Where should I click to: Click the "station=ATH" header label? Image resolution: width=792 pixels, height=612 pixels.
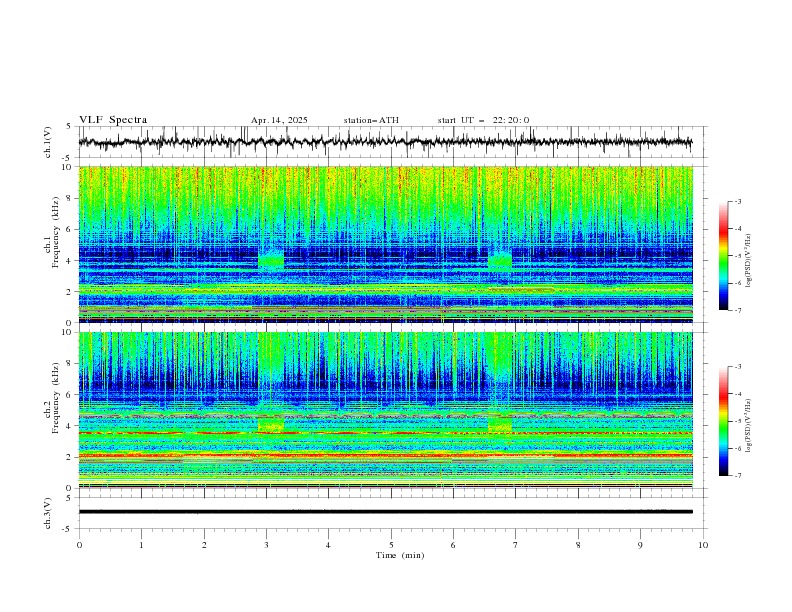(371, 120)
